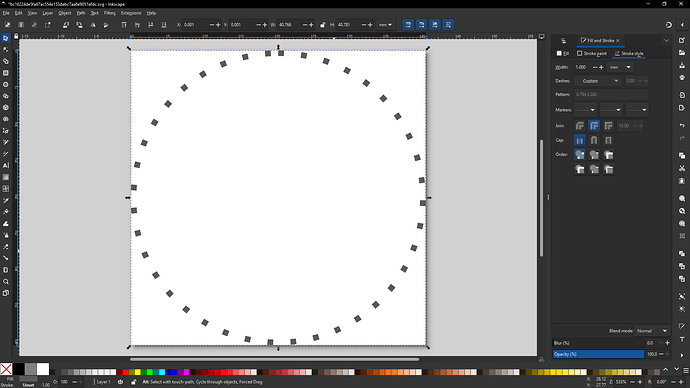Screen dimensions: 690x388
Task: Select the Text tool
Action: coord(6,165)
